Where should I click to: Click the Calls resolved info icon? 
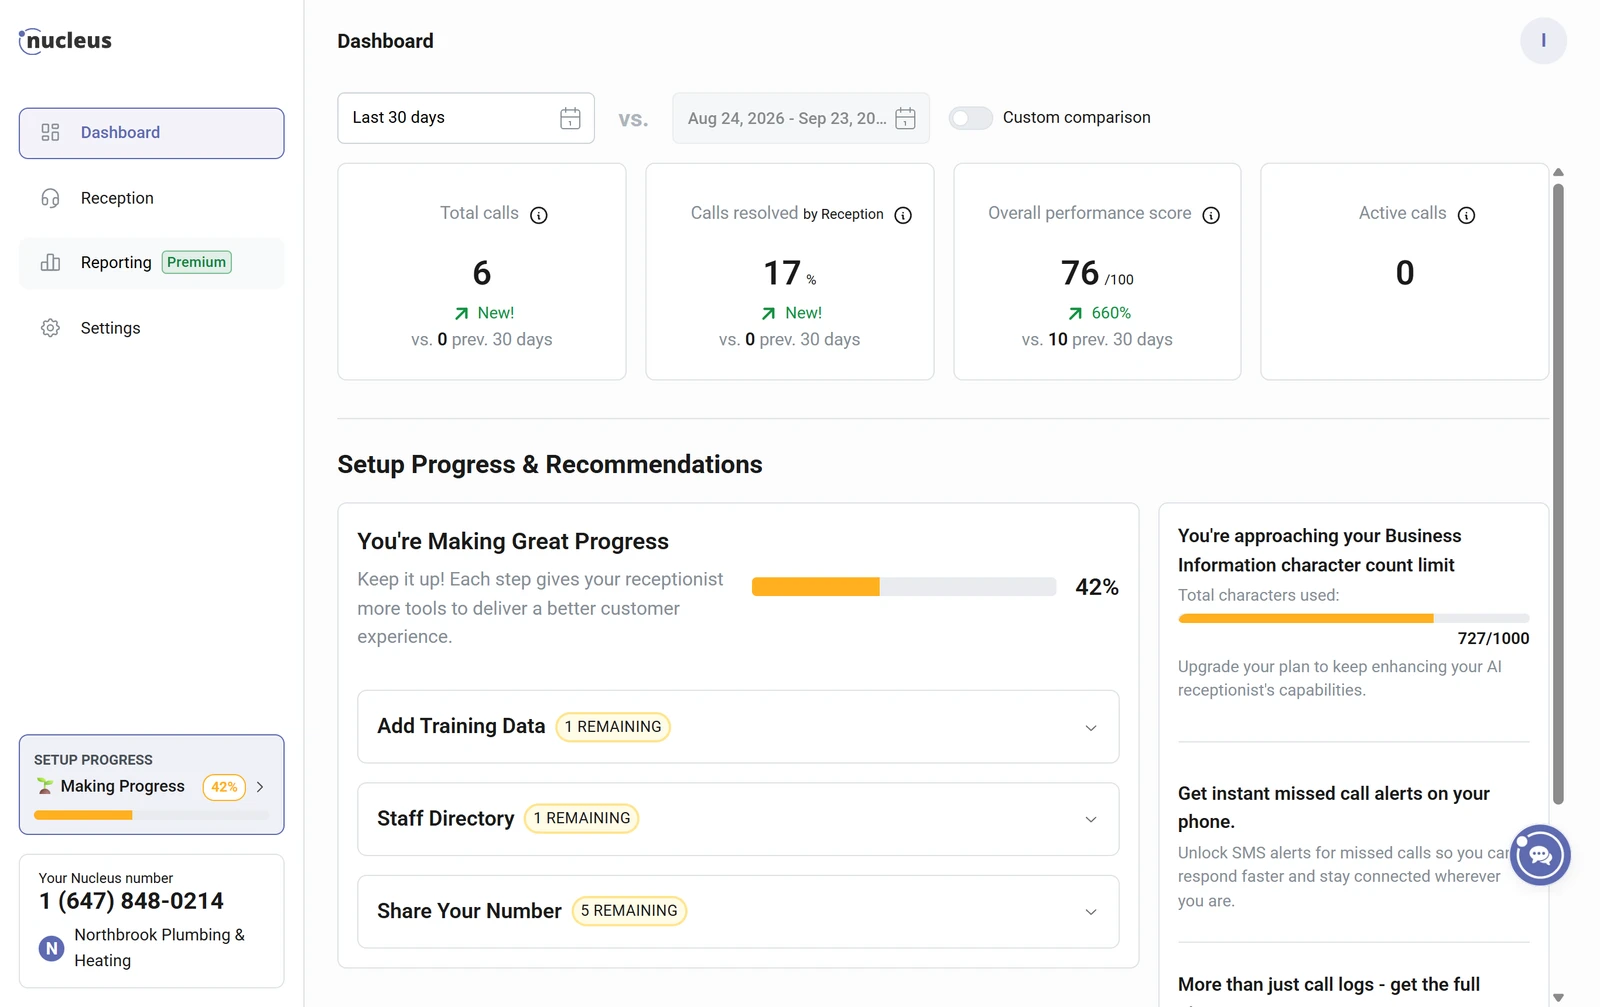tap(903, 215)
